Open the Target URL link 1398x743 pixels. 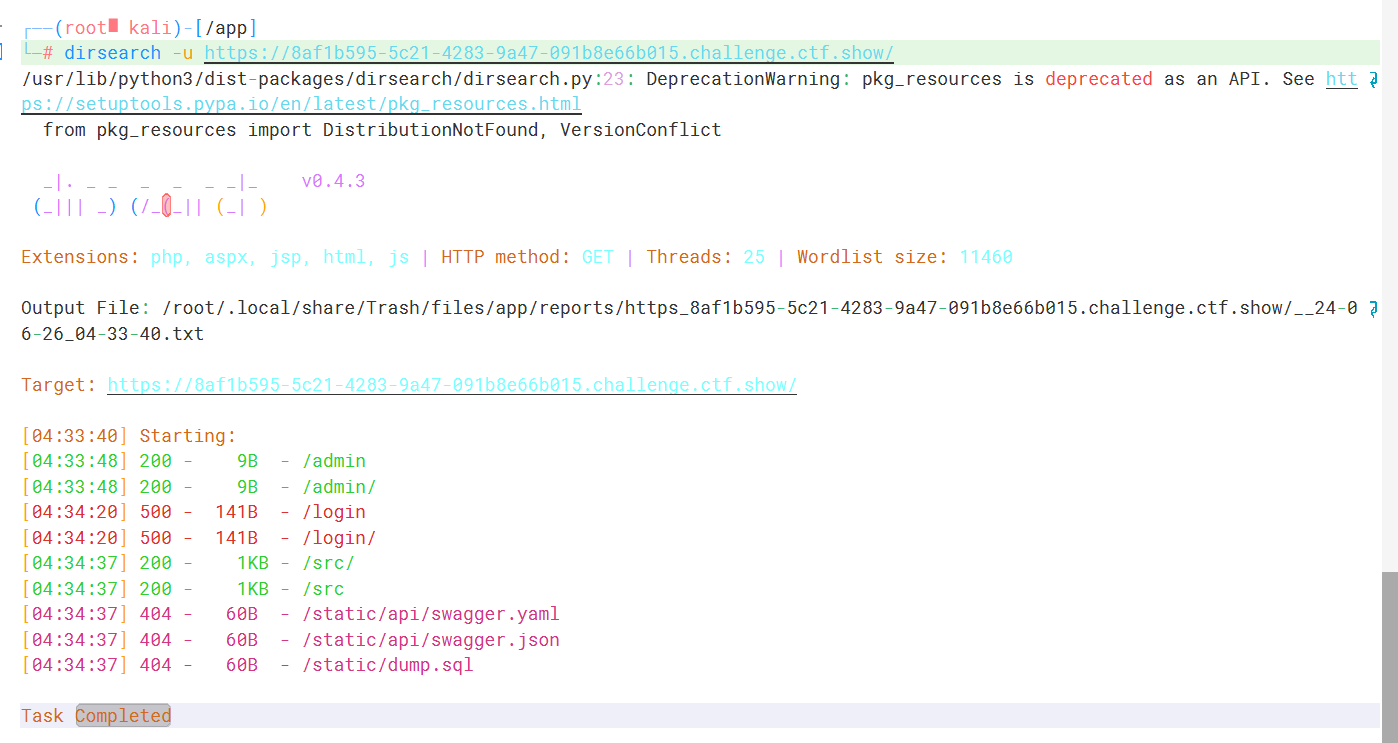click(452, 385)
